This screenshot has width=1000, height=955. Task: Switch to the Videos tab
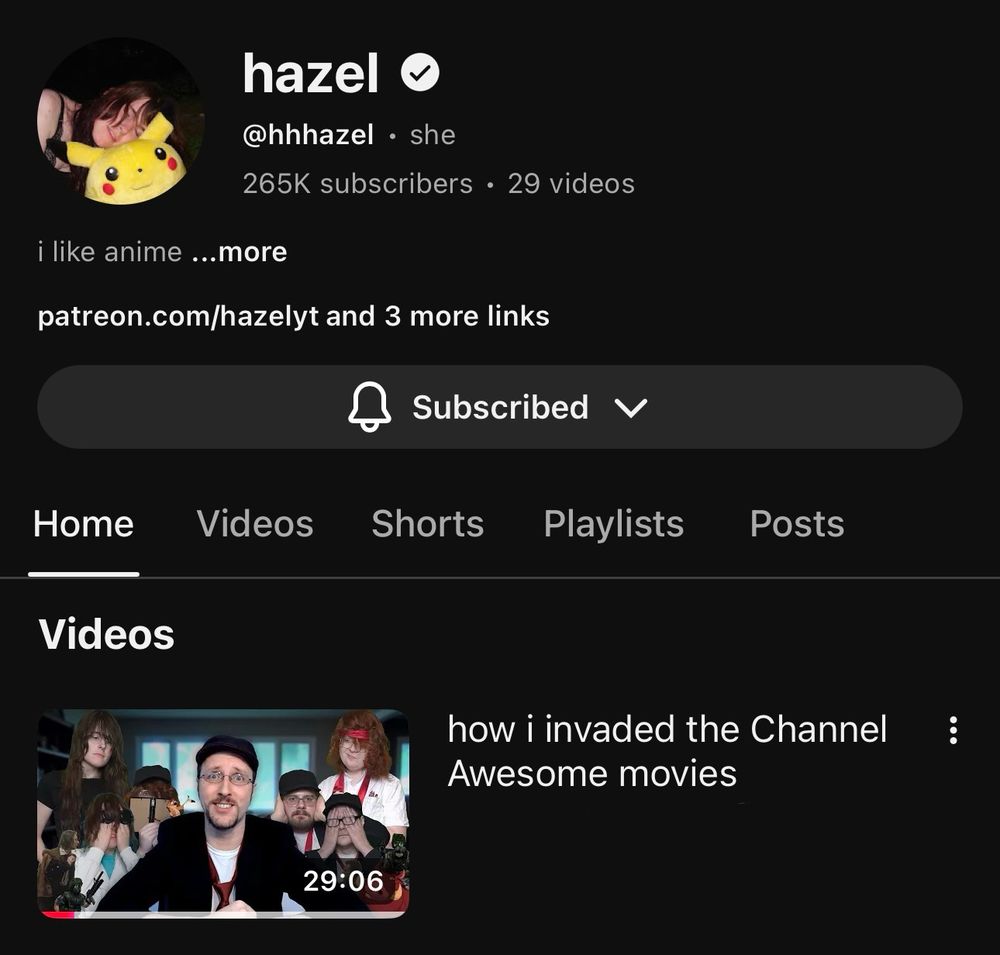pyautogui.click(x=255, y=524)
